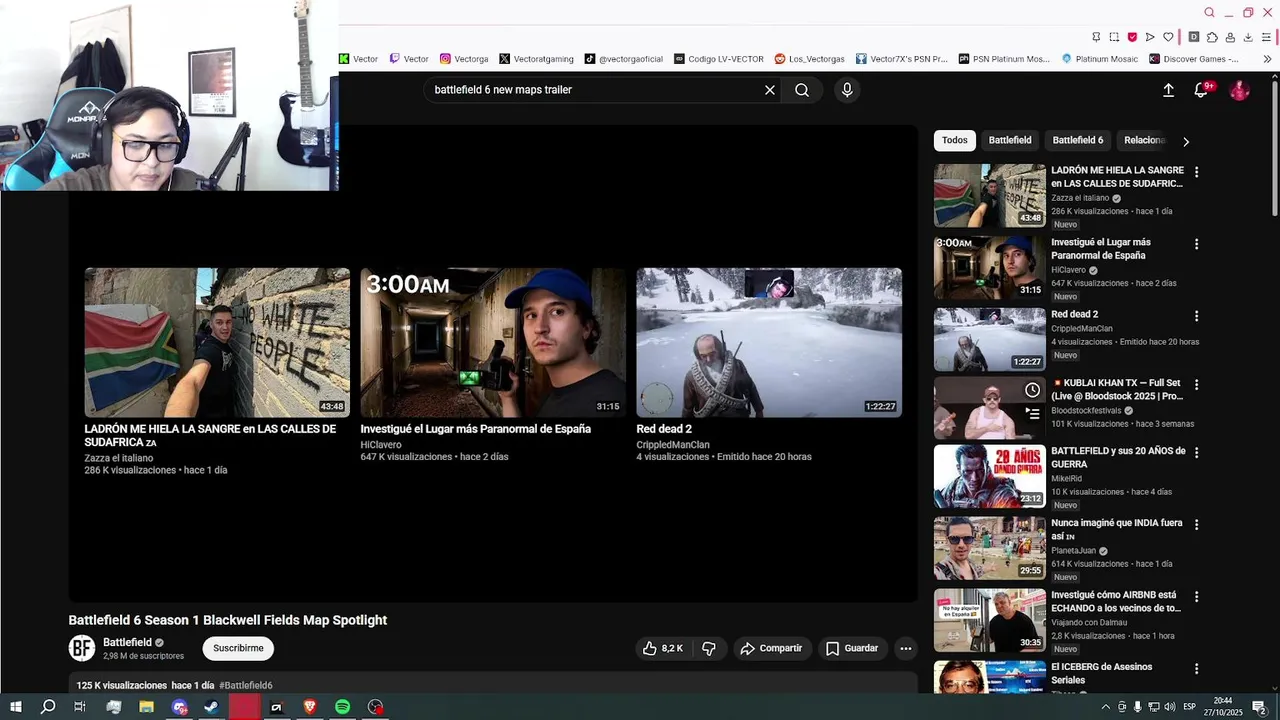This screenshot has height=720, width=1280.
Task: Open menu for El ICEBERG de Asesinos video
Action: click(1196, 668)
